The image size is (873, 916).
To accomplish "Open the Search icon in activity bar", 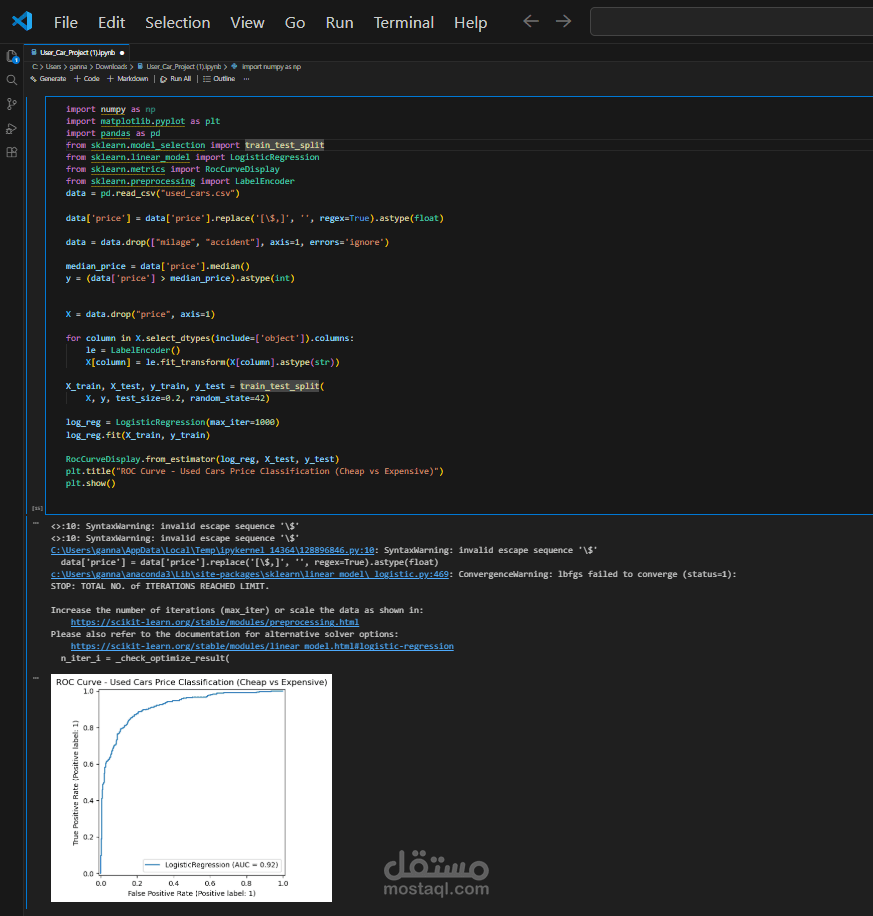I will click(11, 80).
